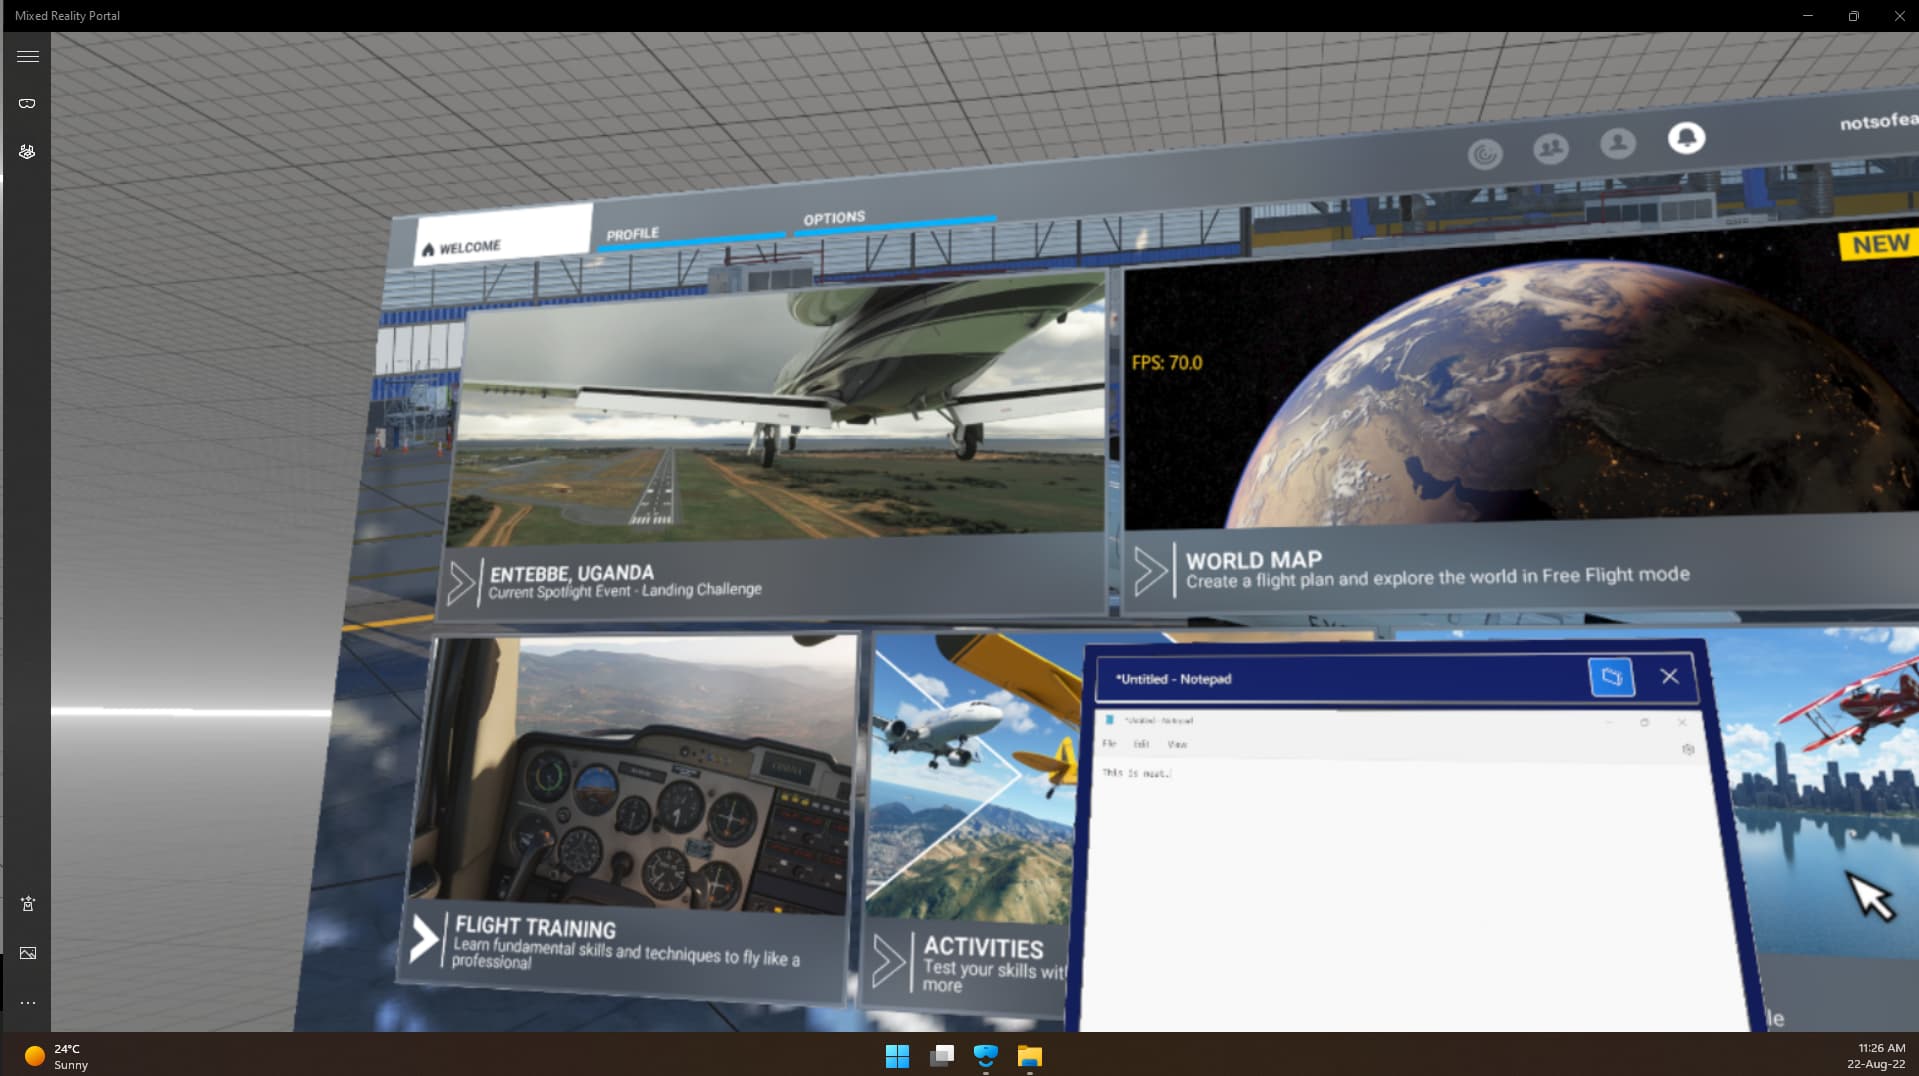1919x1076 pixels.
Task: Open the Edit menu in Notepad
Action: coord(1141,744)
